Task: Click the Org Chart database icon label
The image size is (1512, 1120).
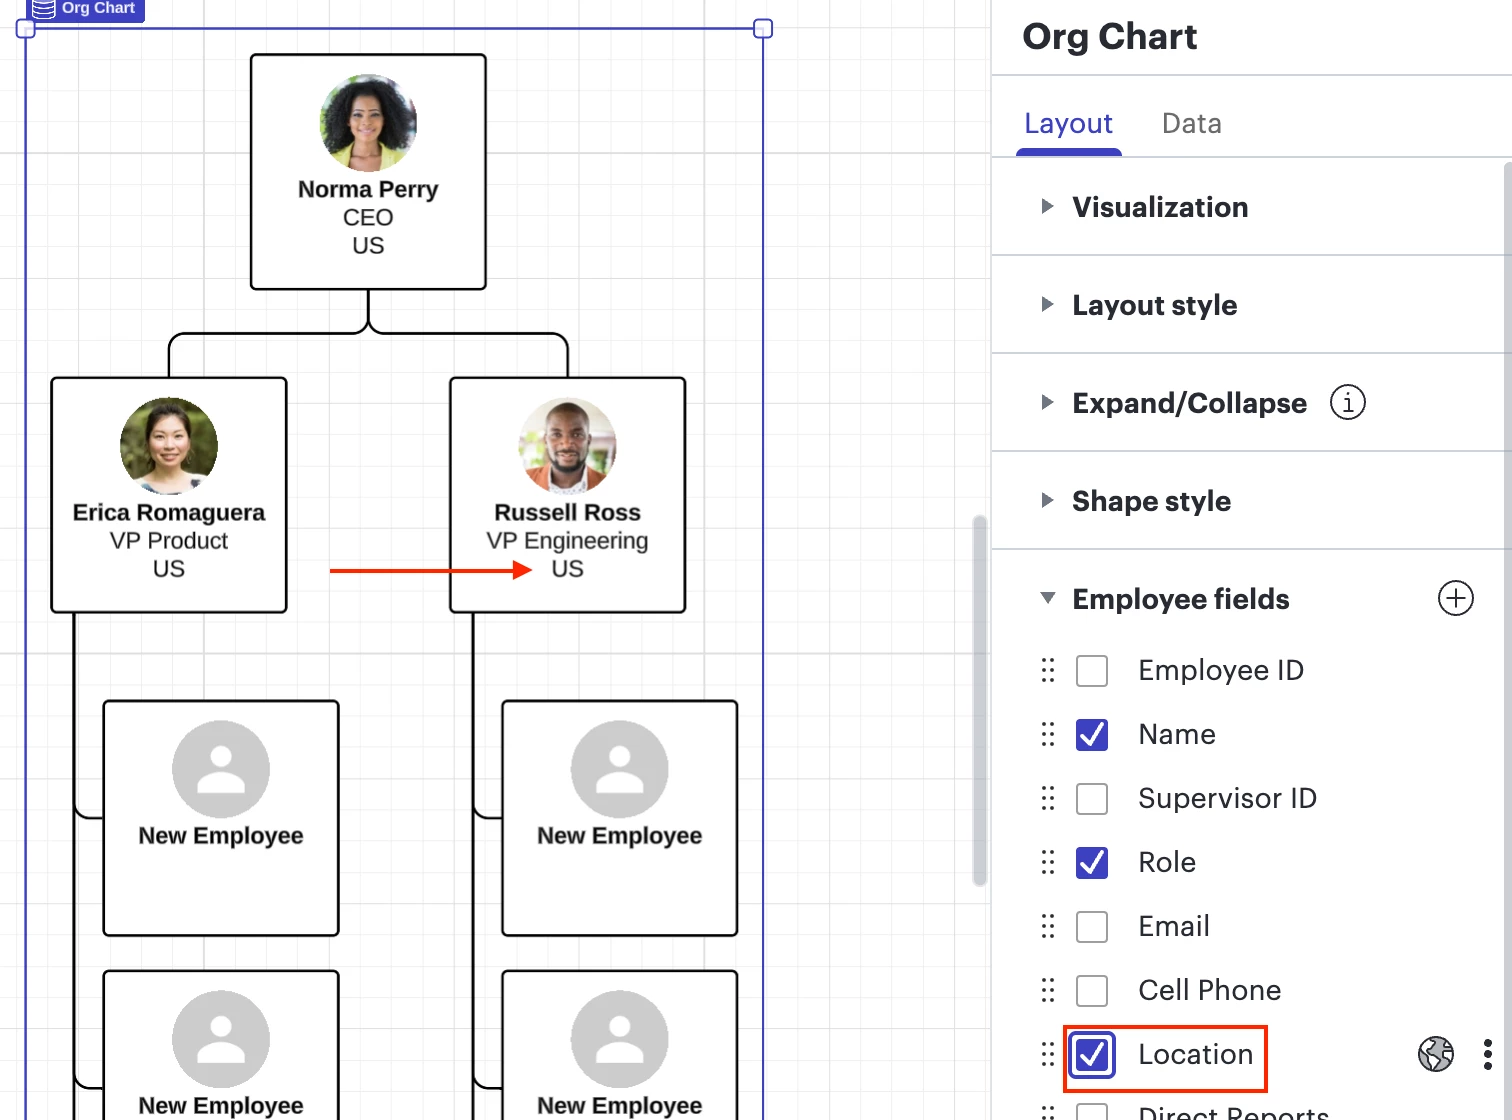Action: click(85, 9)
